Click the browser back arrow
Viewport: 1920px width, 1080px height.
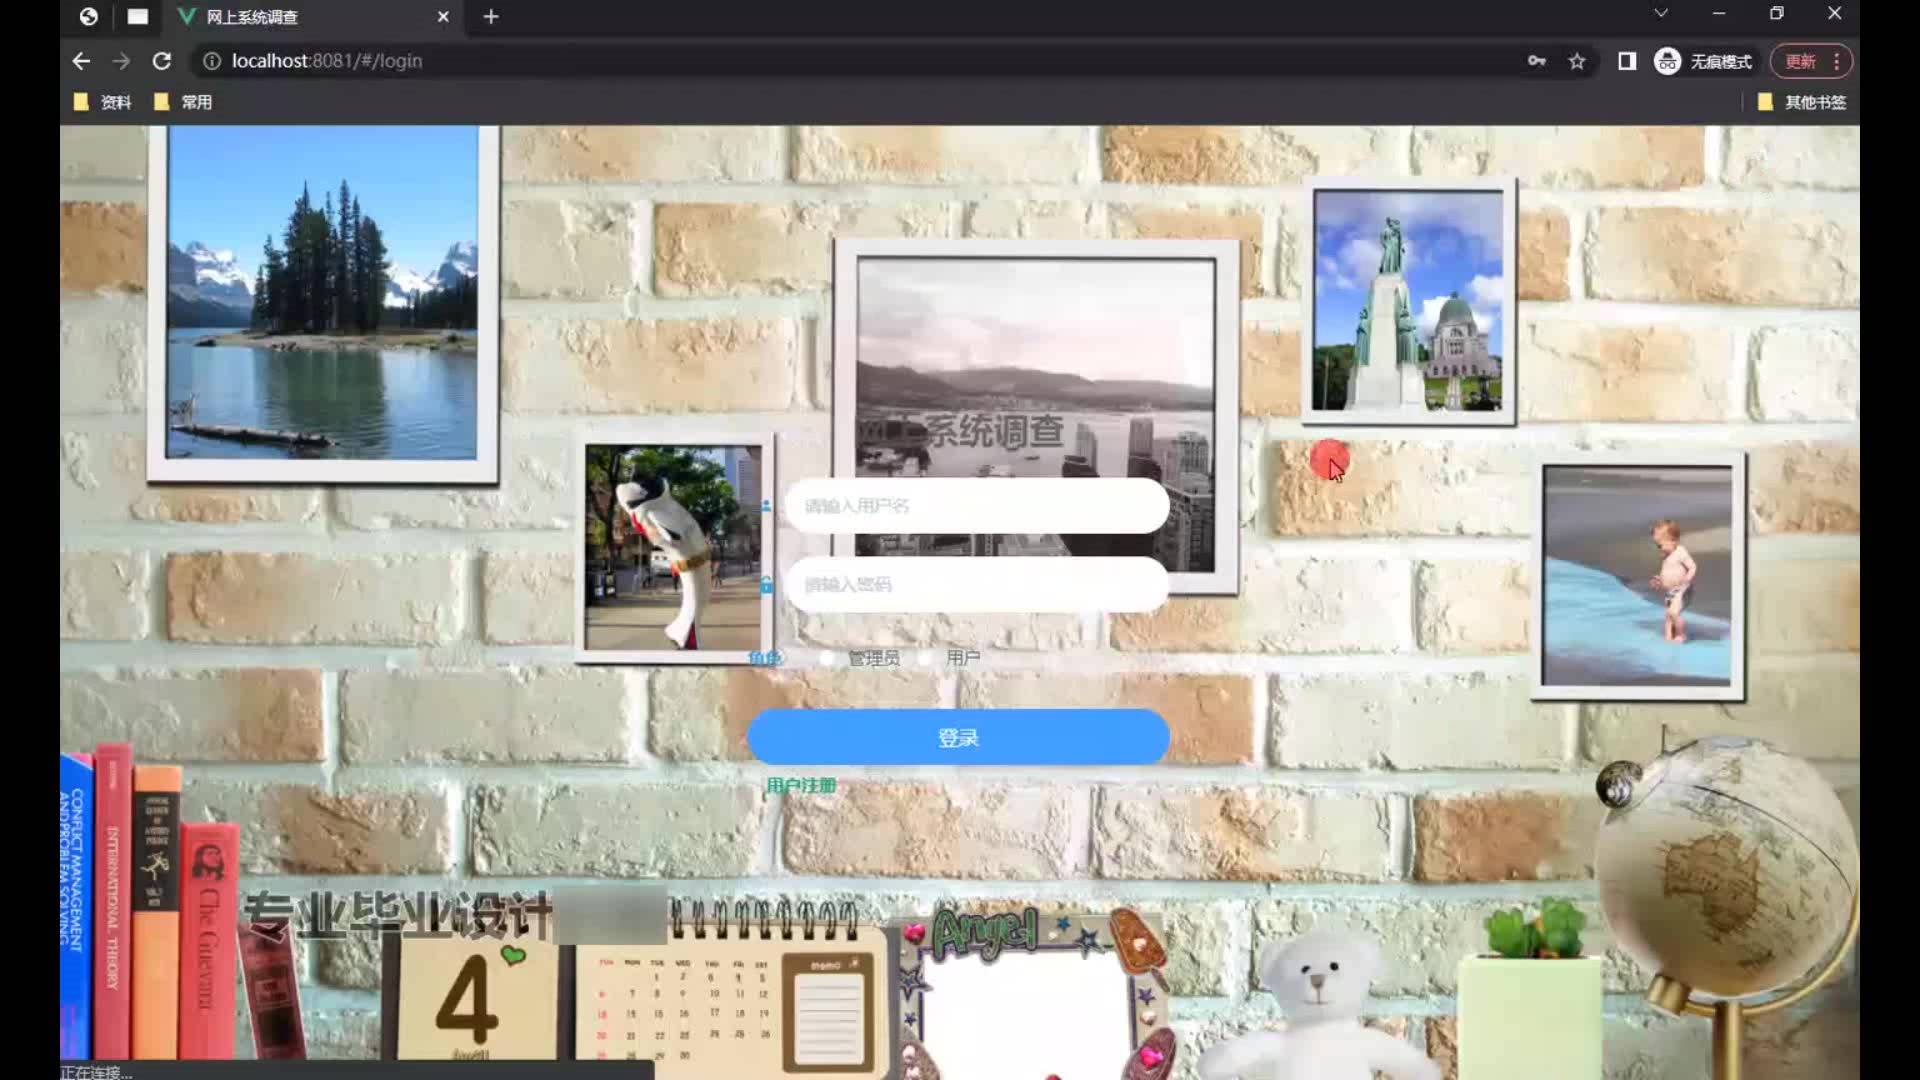click(81, 61)
